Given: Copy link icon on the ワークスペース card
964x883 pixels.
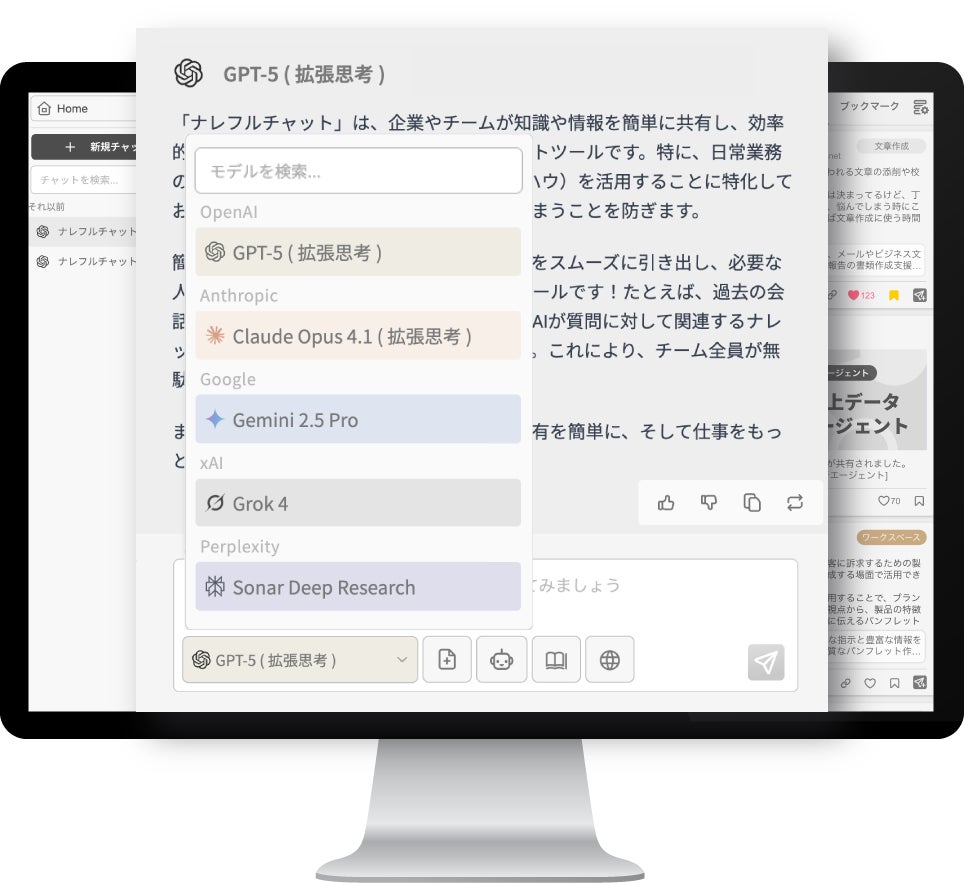Looking at the screenshot, I should click(845, 683).
